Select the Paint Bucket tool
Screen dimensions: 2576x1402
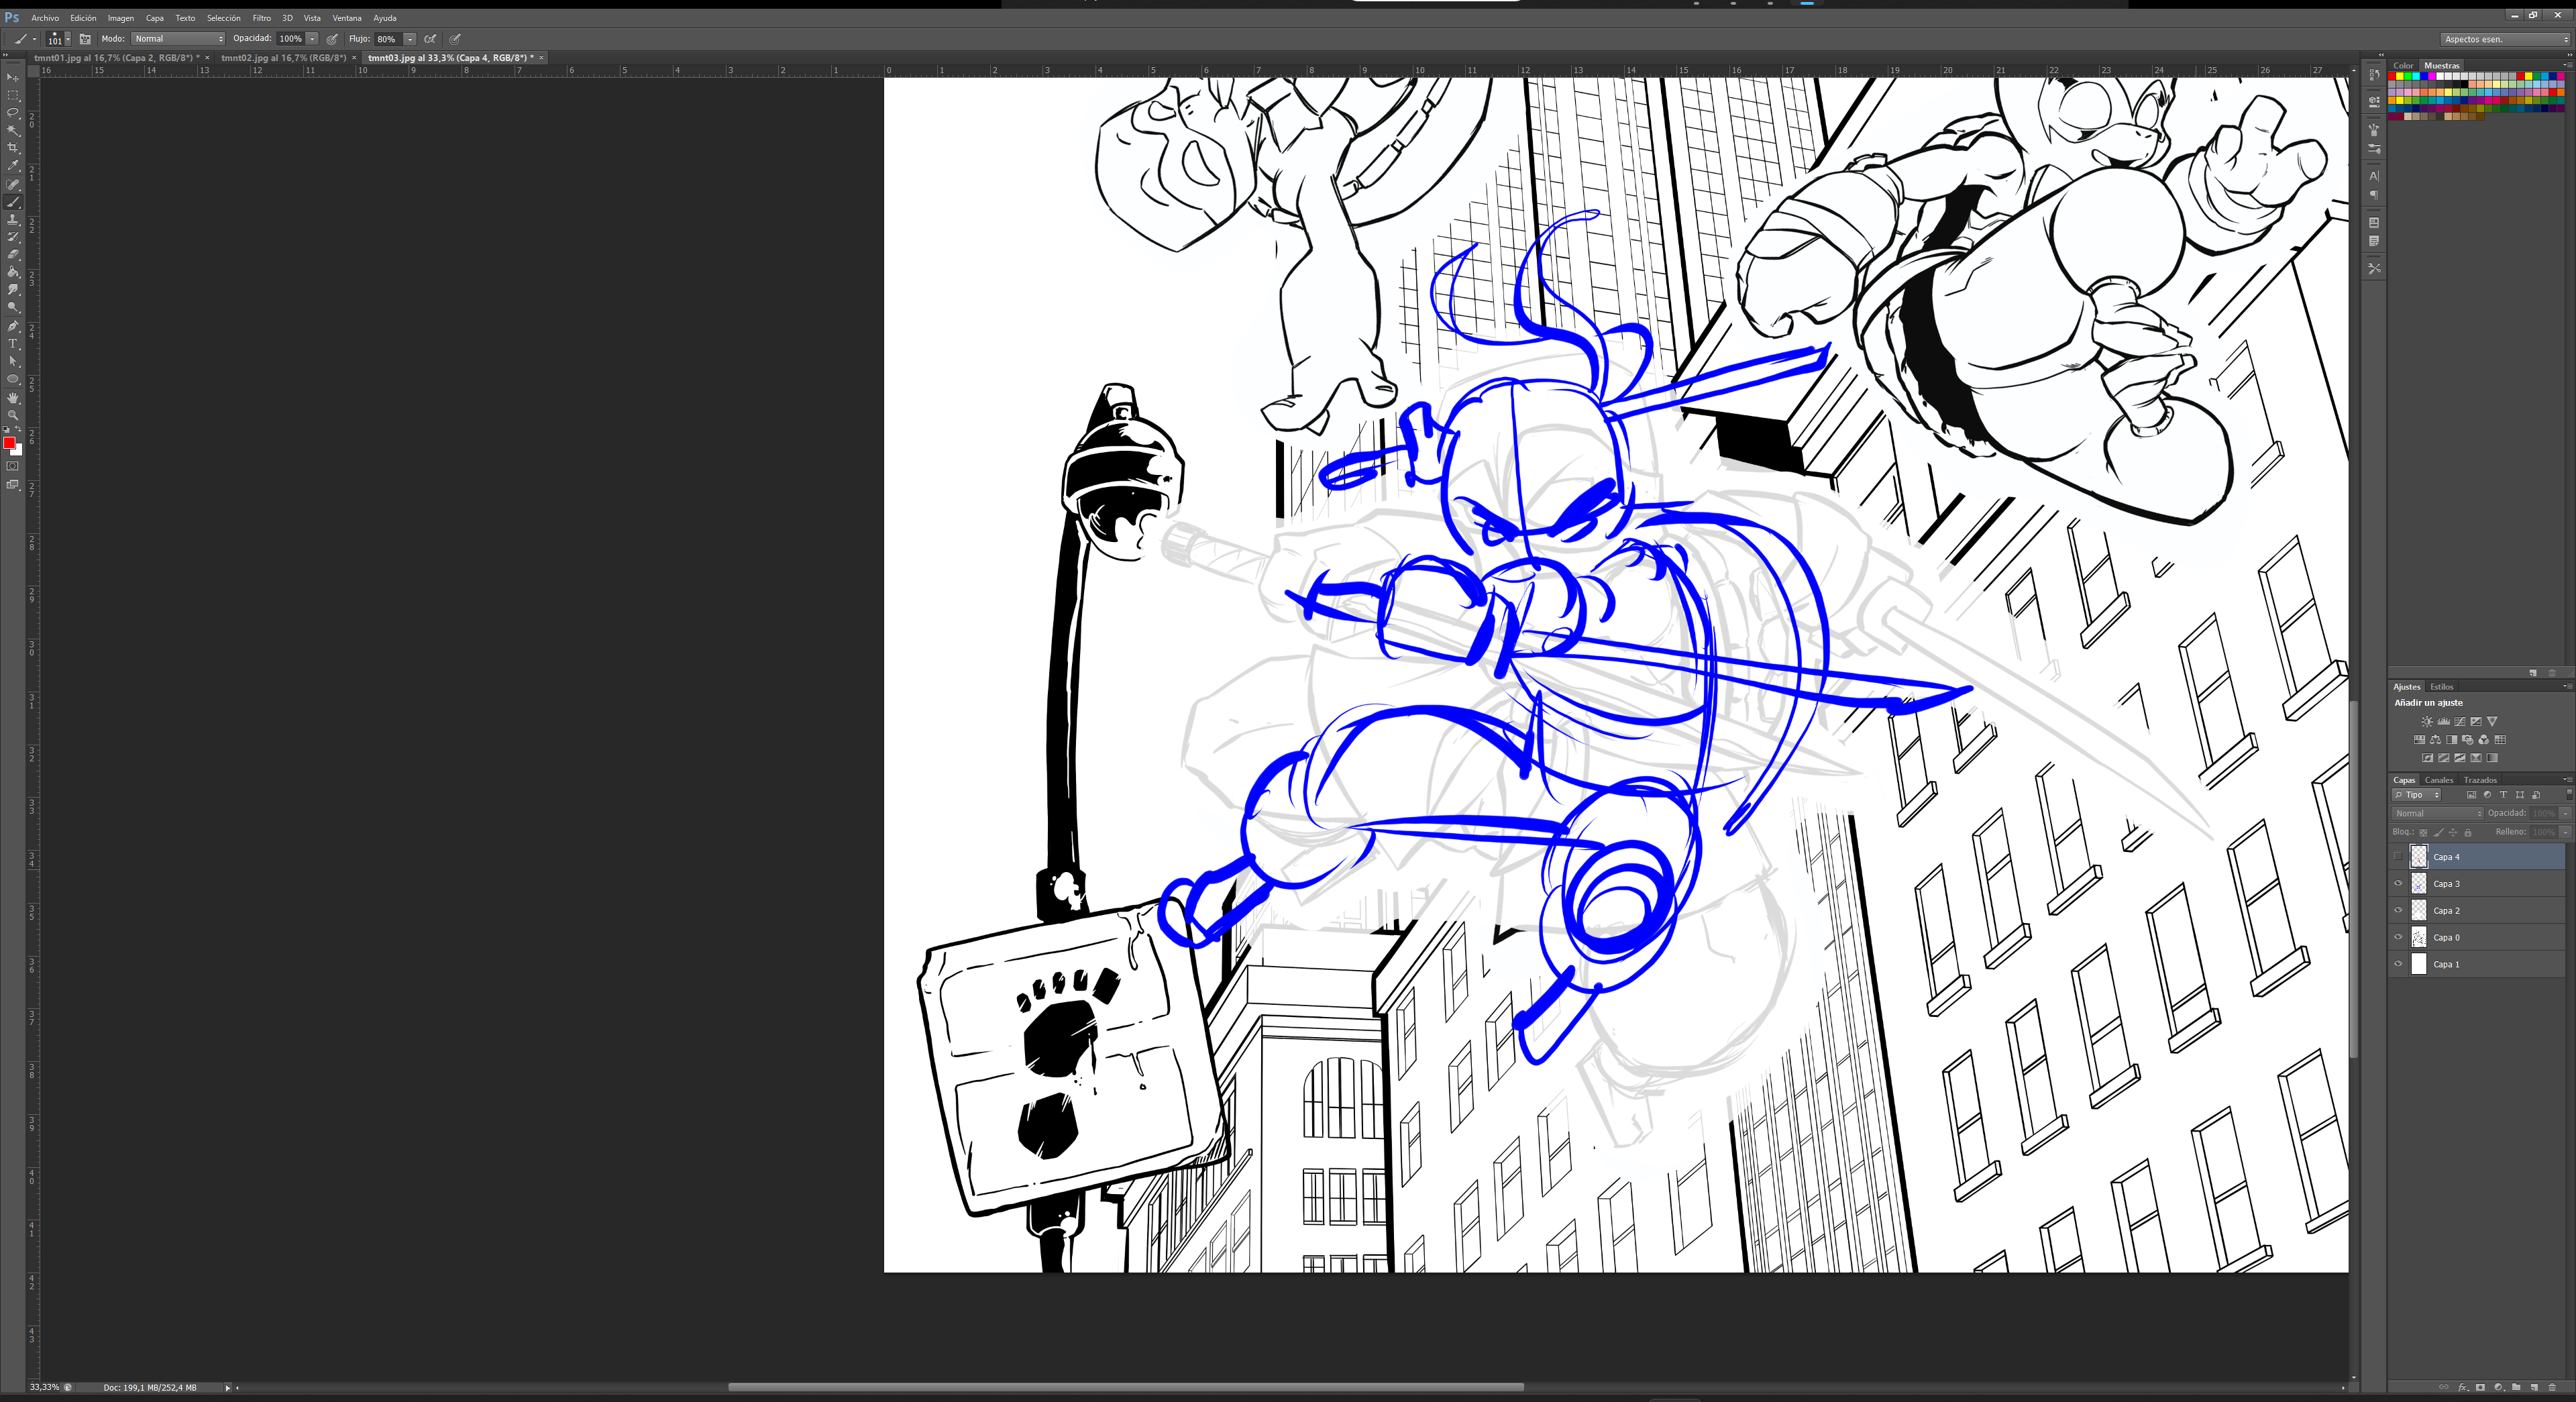(13, 272)
